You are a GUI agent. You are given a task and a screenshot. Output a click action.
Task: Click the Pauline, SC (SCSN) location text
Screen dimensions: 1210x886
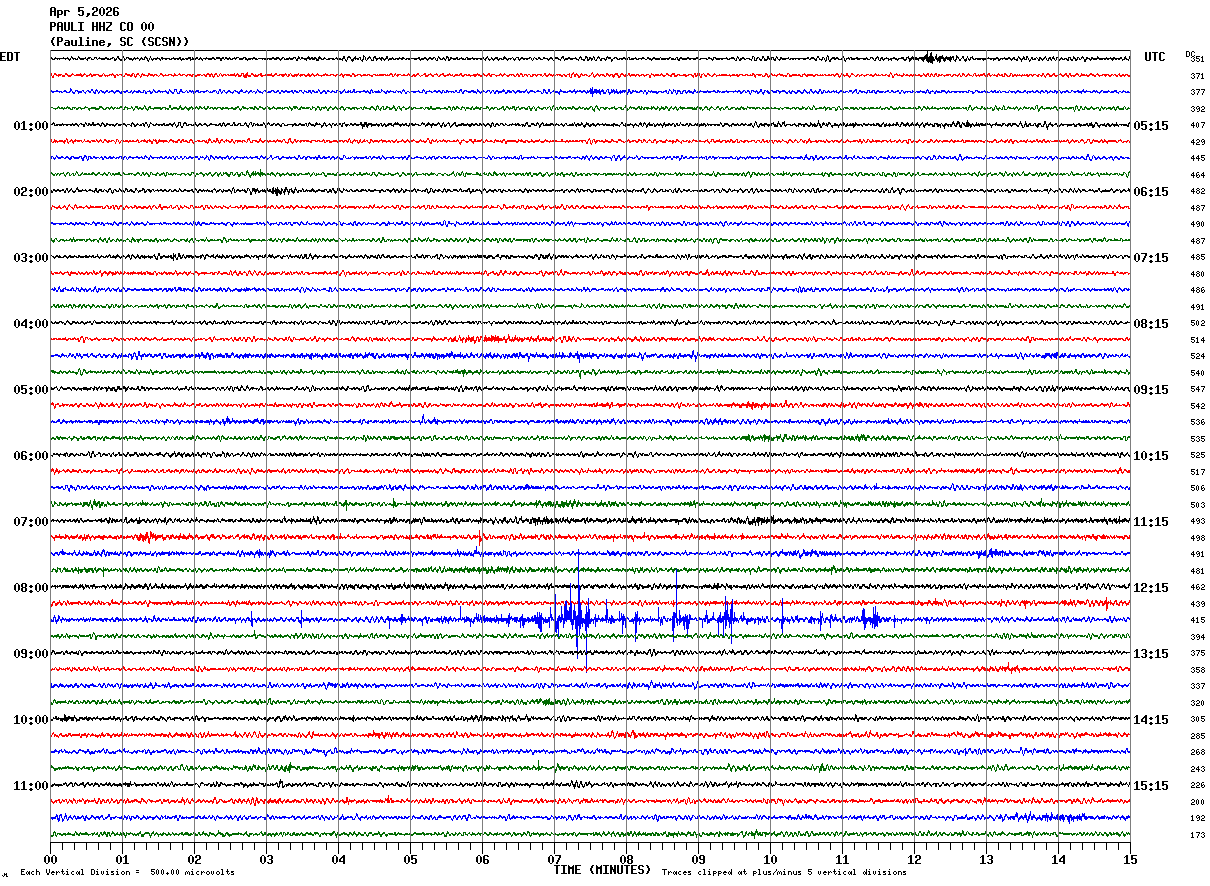click(x=119, y=42)
